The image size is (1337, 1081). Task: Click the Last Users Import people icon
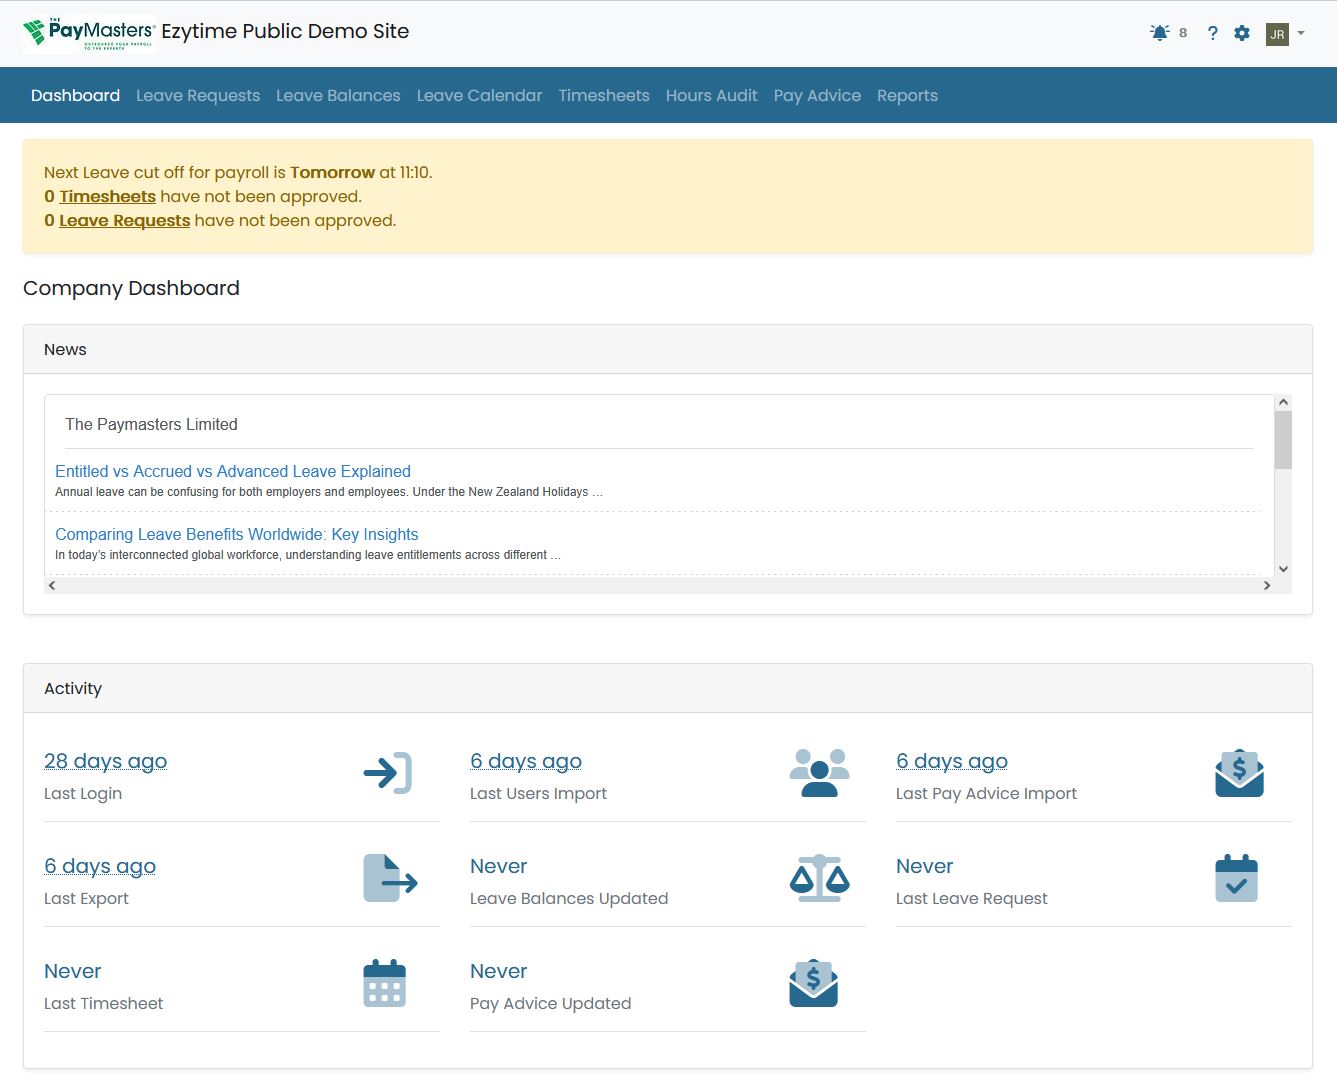(819, 773)
